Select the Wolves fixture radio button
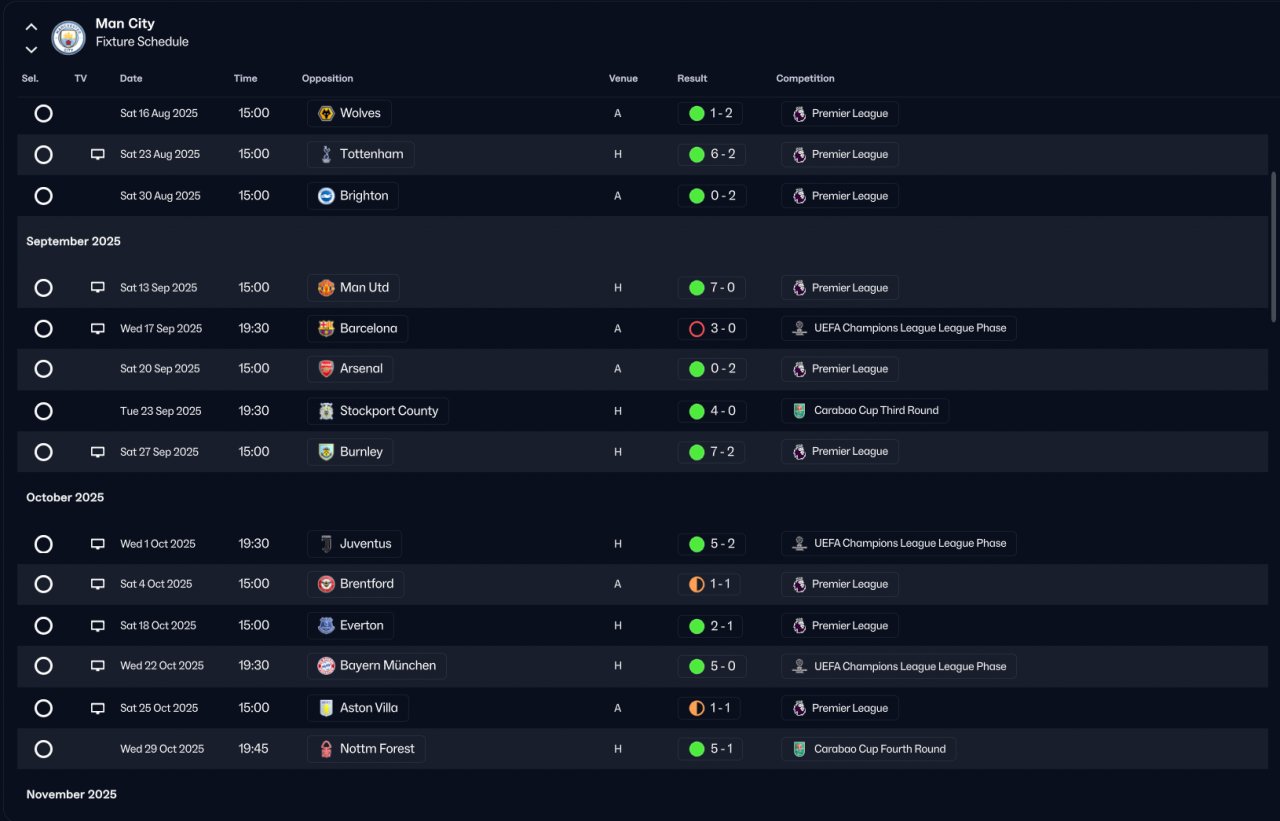 pos(44,114)
